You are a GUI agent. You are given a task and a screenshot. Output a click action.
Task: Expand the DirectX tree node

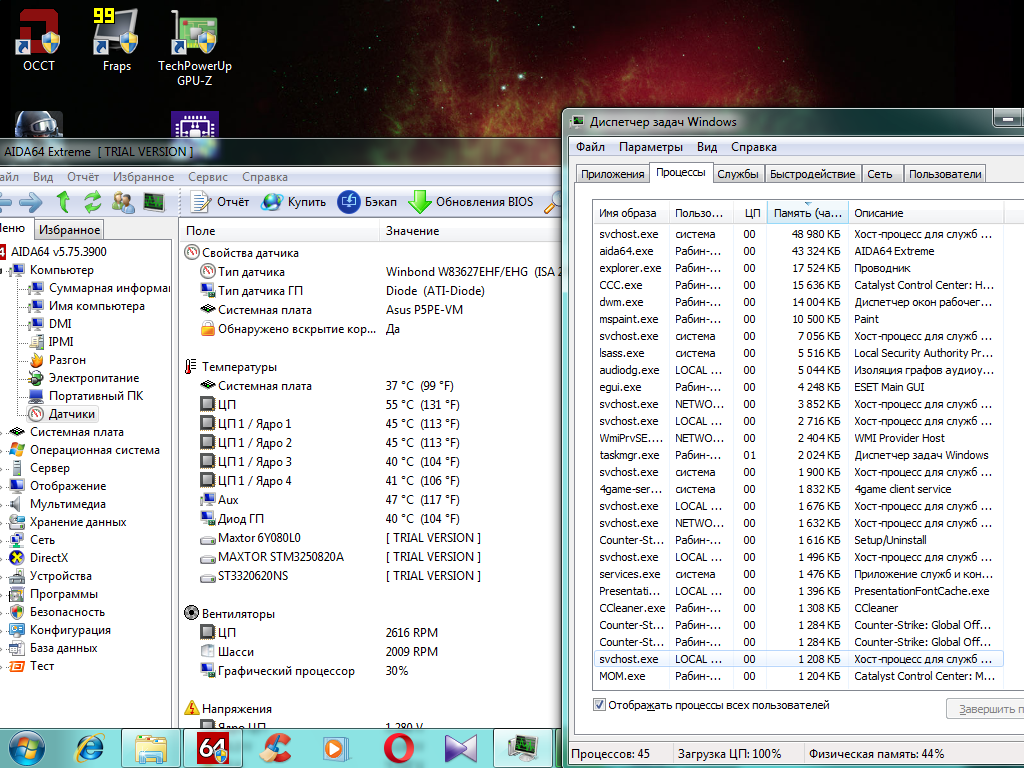point(2,558)
